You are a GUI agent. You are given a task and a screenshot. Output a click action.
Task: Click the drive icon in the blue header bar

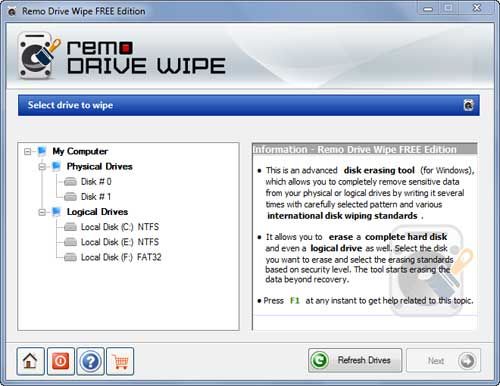pos(468,105)
